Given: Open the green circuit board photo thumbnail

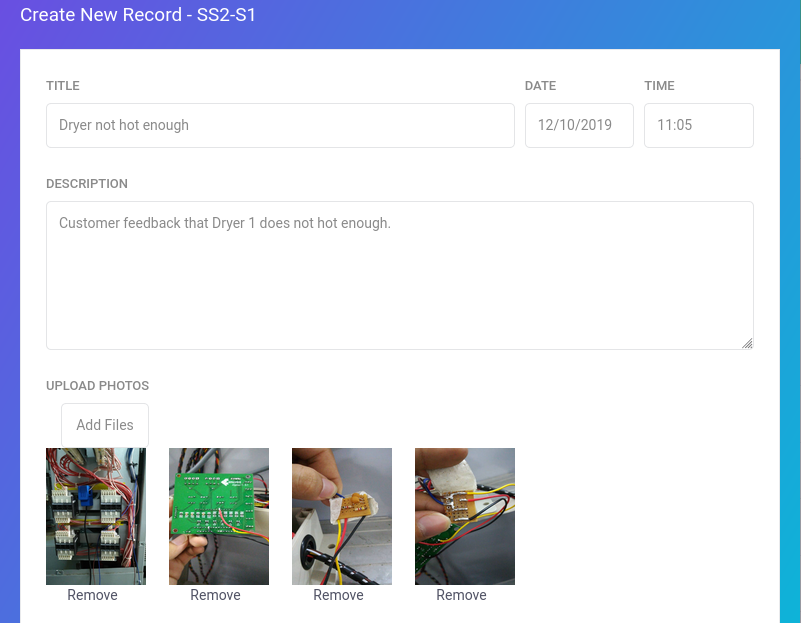Looking at the screenshot, I should pos(219,516).
